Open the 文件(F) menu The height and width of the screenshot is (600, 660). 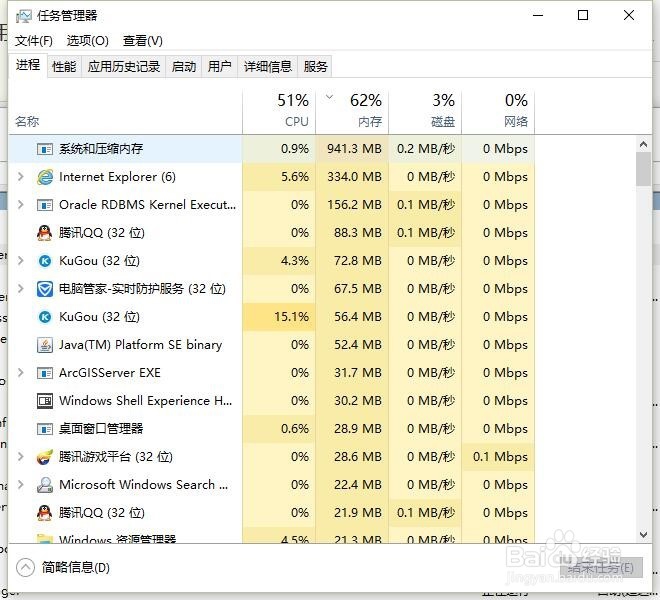pyautogui.click(x=34, y=41)
